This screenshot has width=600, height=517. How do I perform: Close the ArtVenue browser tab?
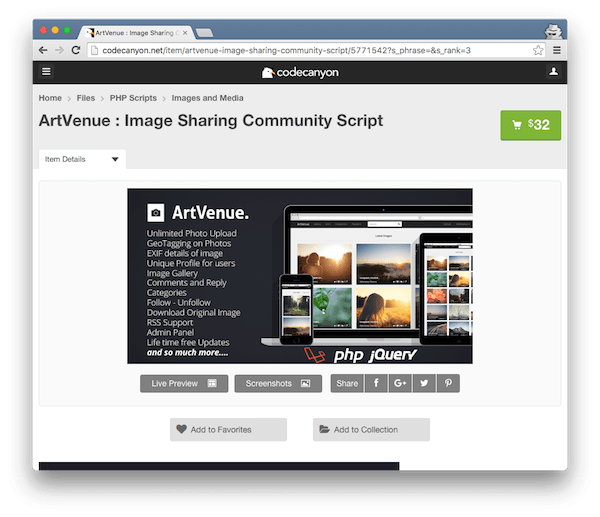pyautogui.click(x=185, y=33)
